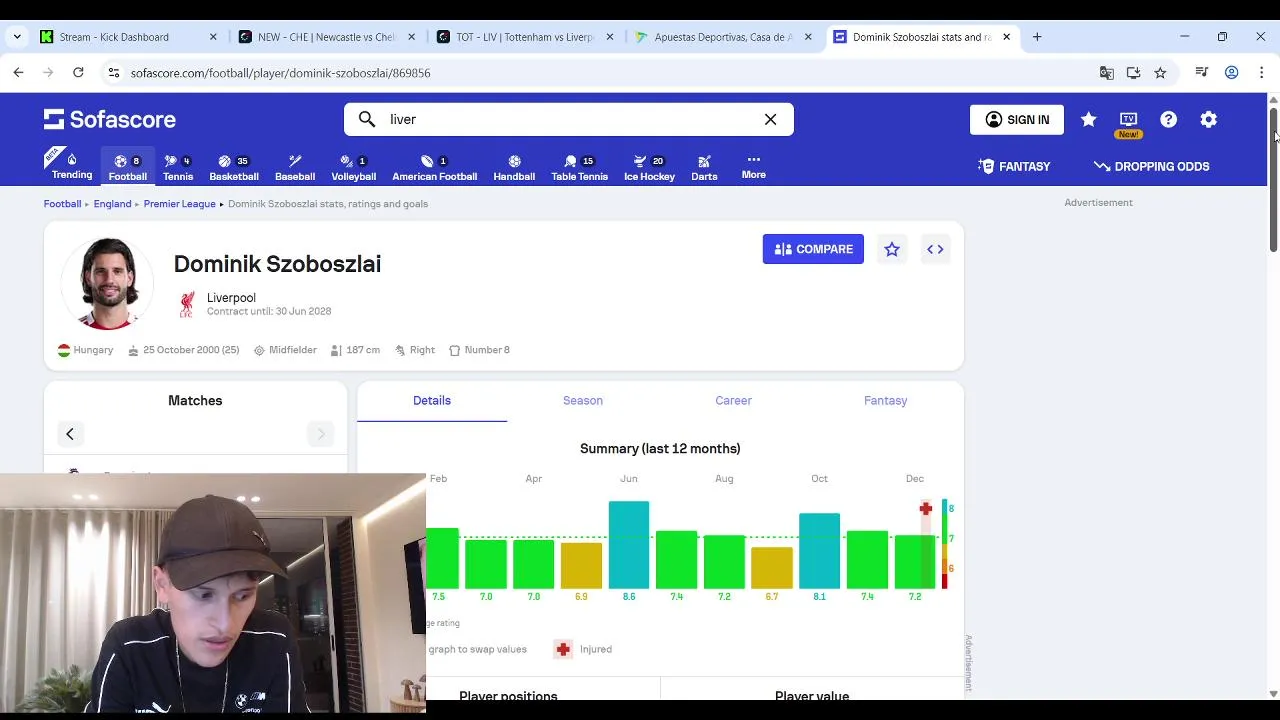Switch to the Career tab

point(733,400)
